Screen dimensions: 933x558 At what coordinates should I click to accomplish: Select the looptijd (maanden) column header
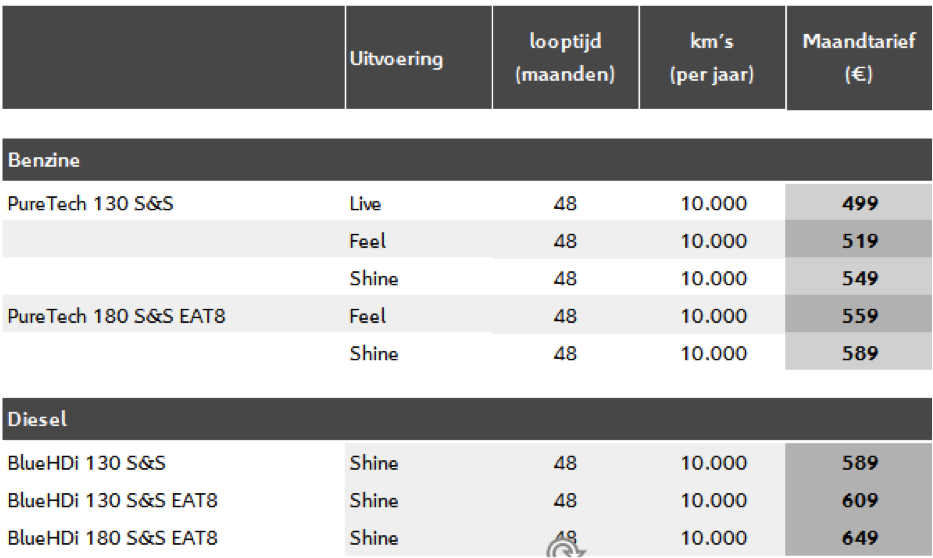pyautogui.click(x=566, y=58)
